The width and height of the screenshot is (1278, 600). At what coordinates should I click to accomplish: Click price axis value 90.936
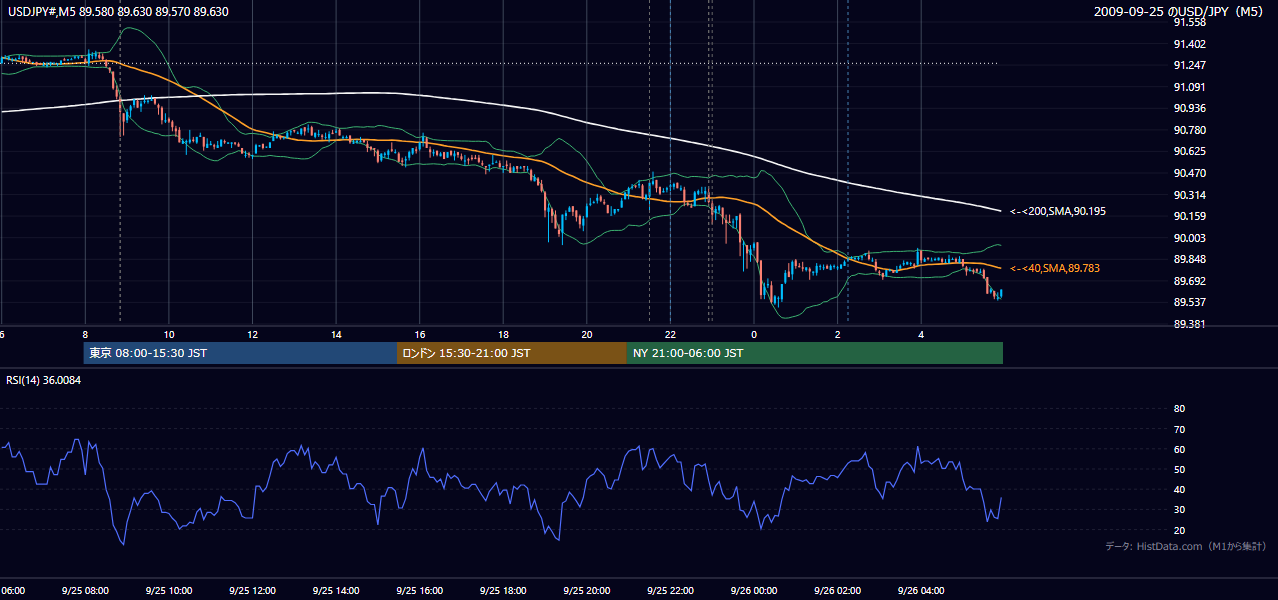pos(1190,108)
